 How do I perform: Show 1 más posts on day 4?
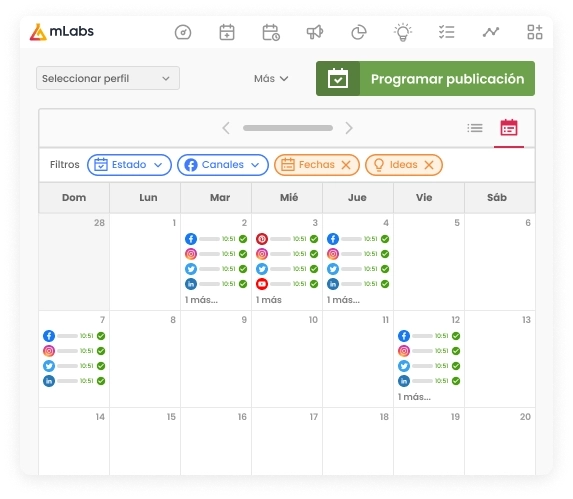pos(343,300)
